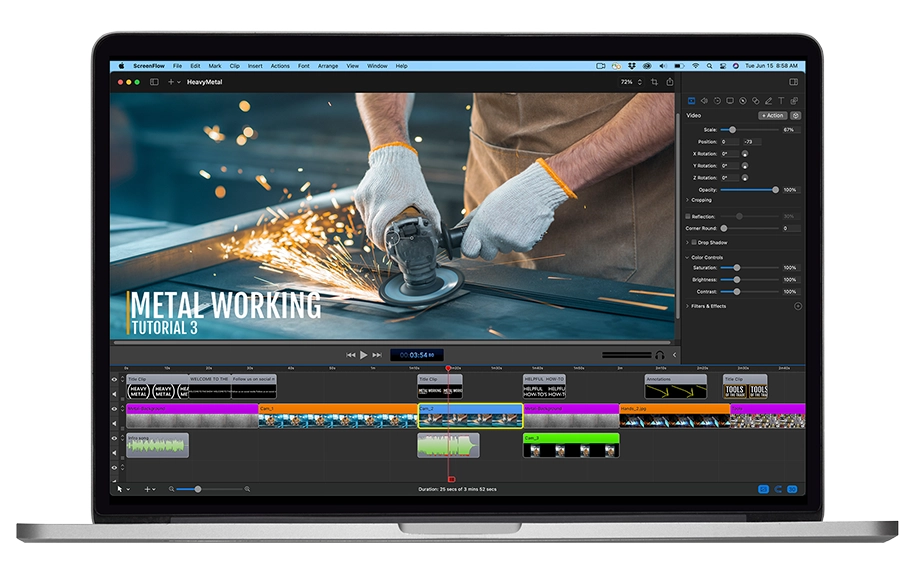Open the add media plus dropdown in toolbar

(174, 82)
